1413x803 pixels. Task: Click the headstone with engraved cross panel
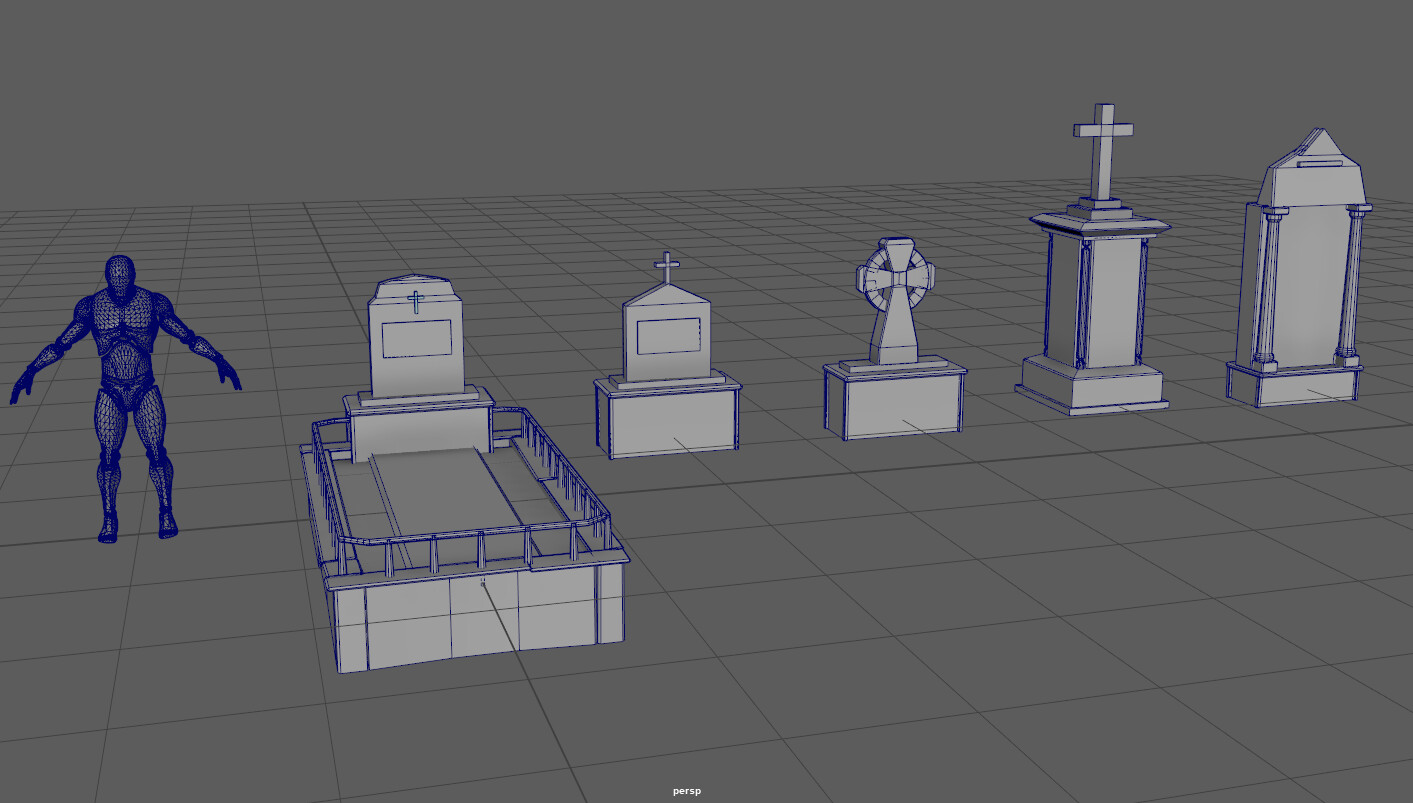[418, 340]
